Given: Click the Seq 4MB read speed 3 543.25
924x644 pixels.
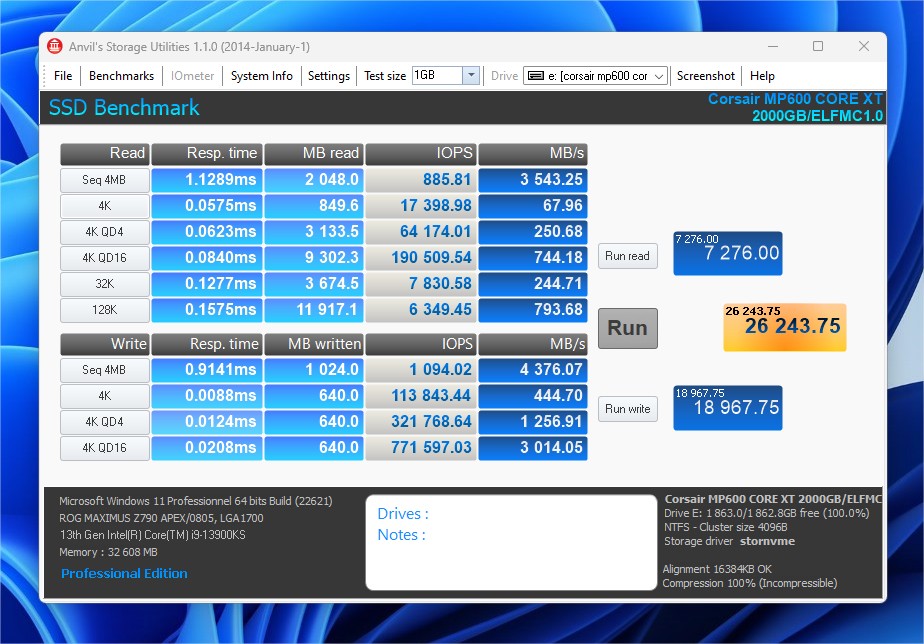Looking at the screenshot, I should click(x=533, y=180).
